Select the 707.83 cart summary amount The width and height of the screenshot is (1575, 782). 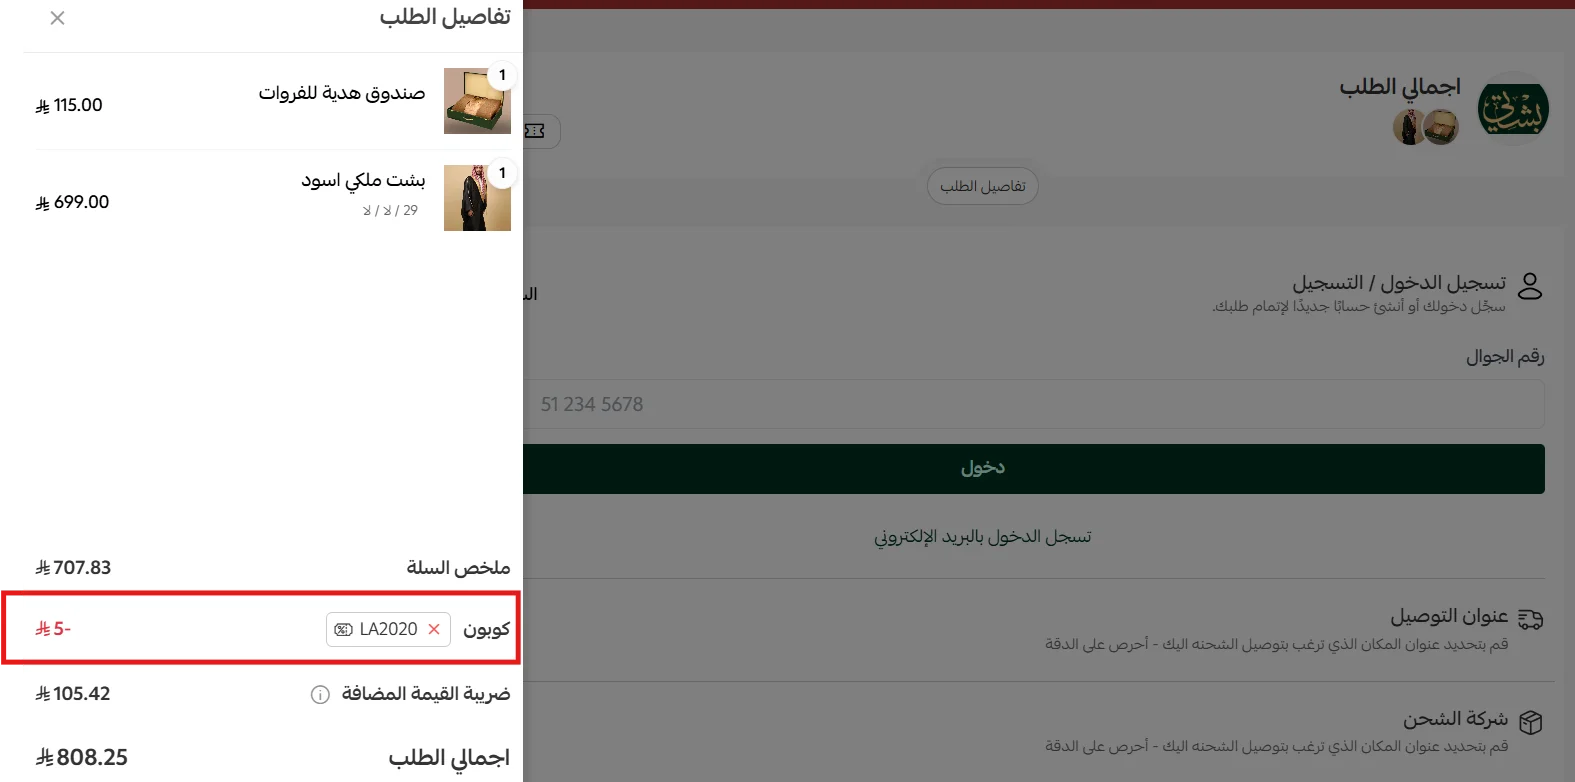(73, 568)
